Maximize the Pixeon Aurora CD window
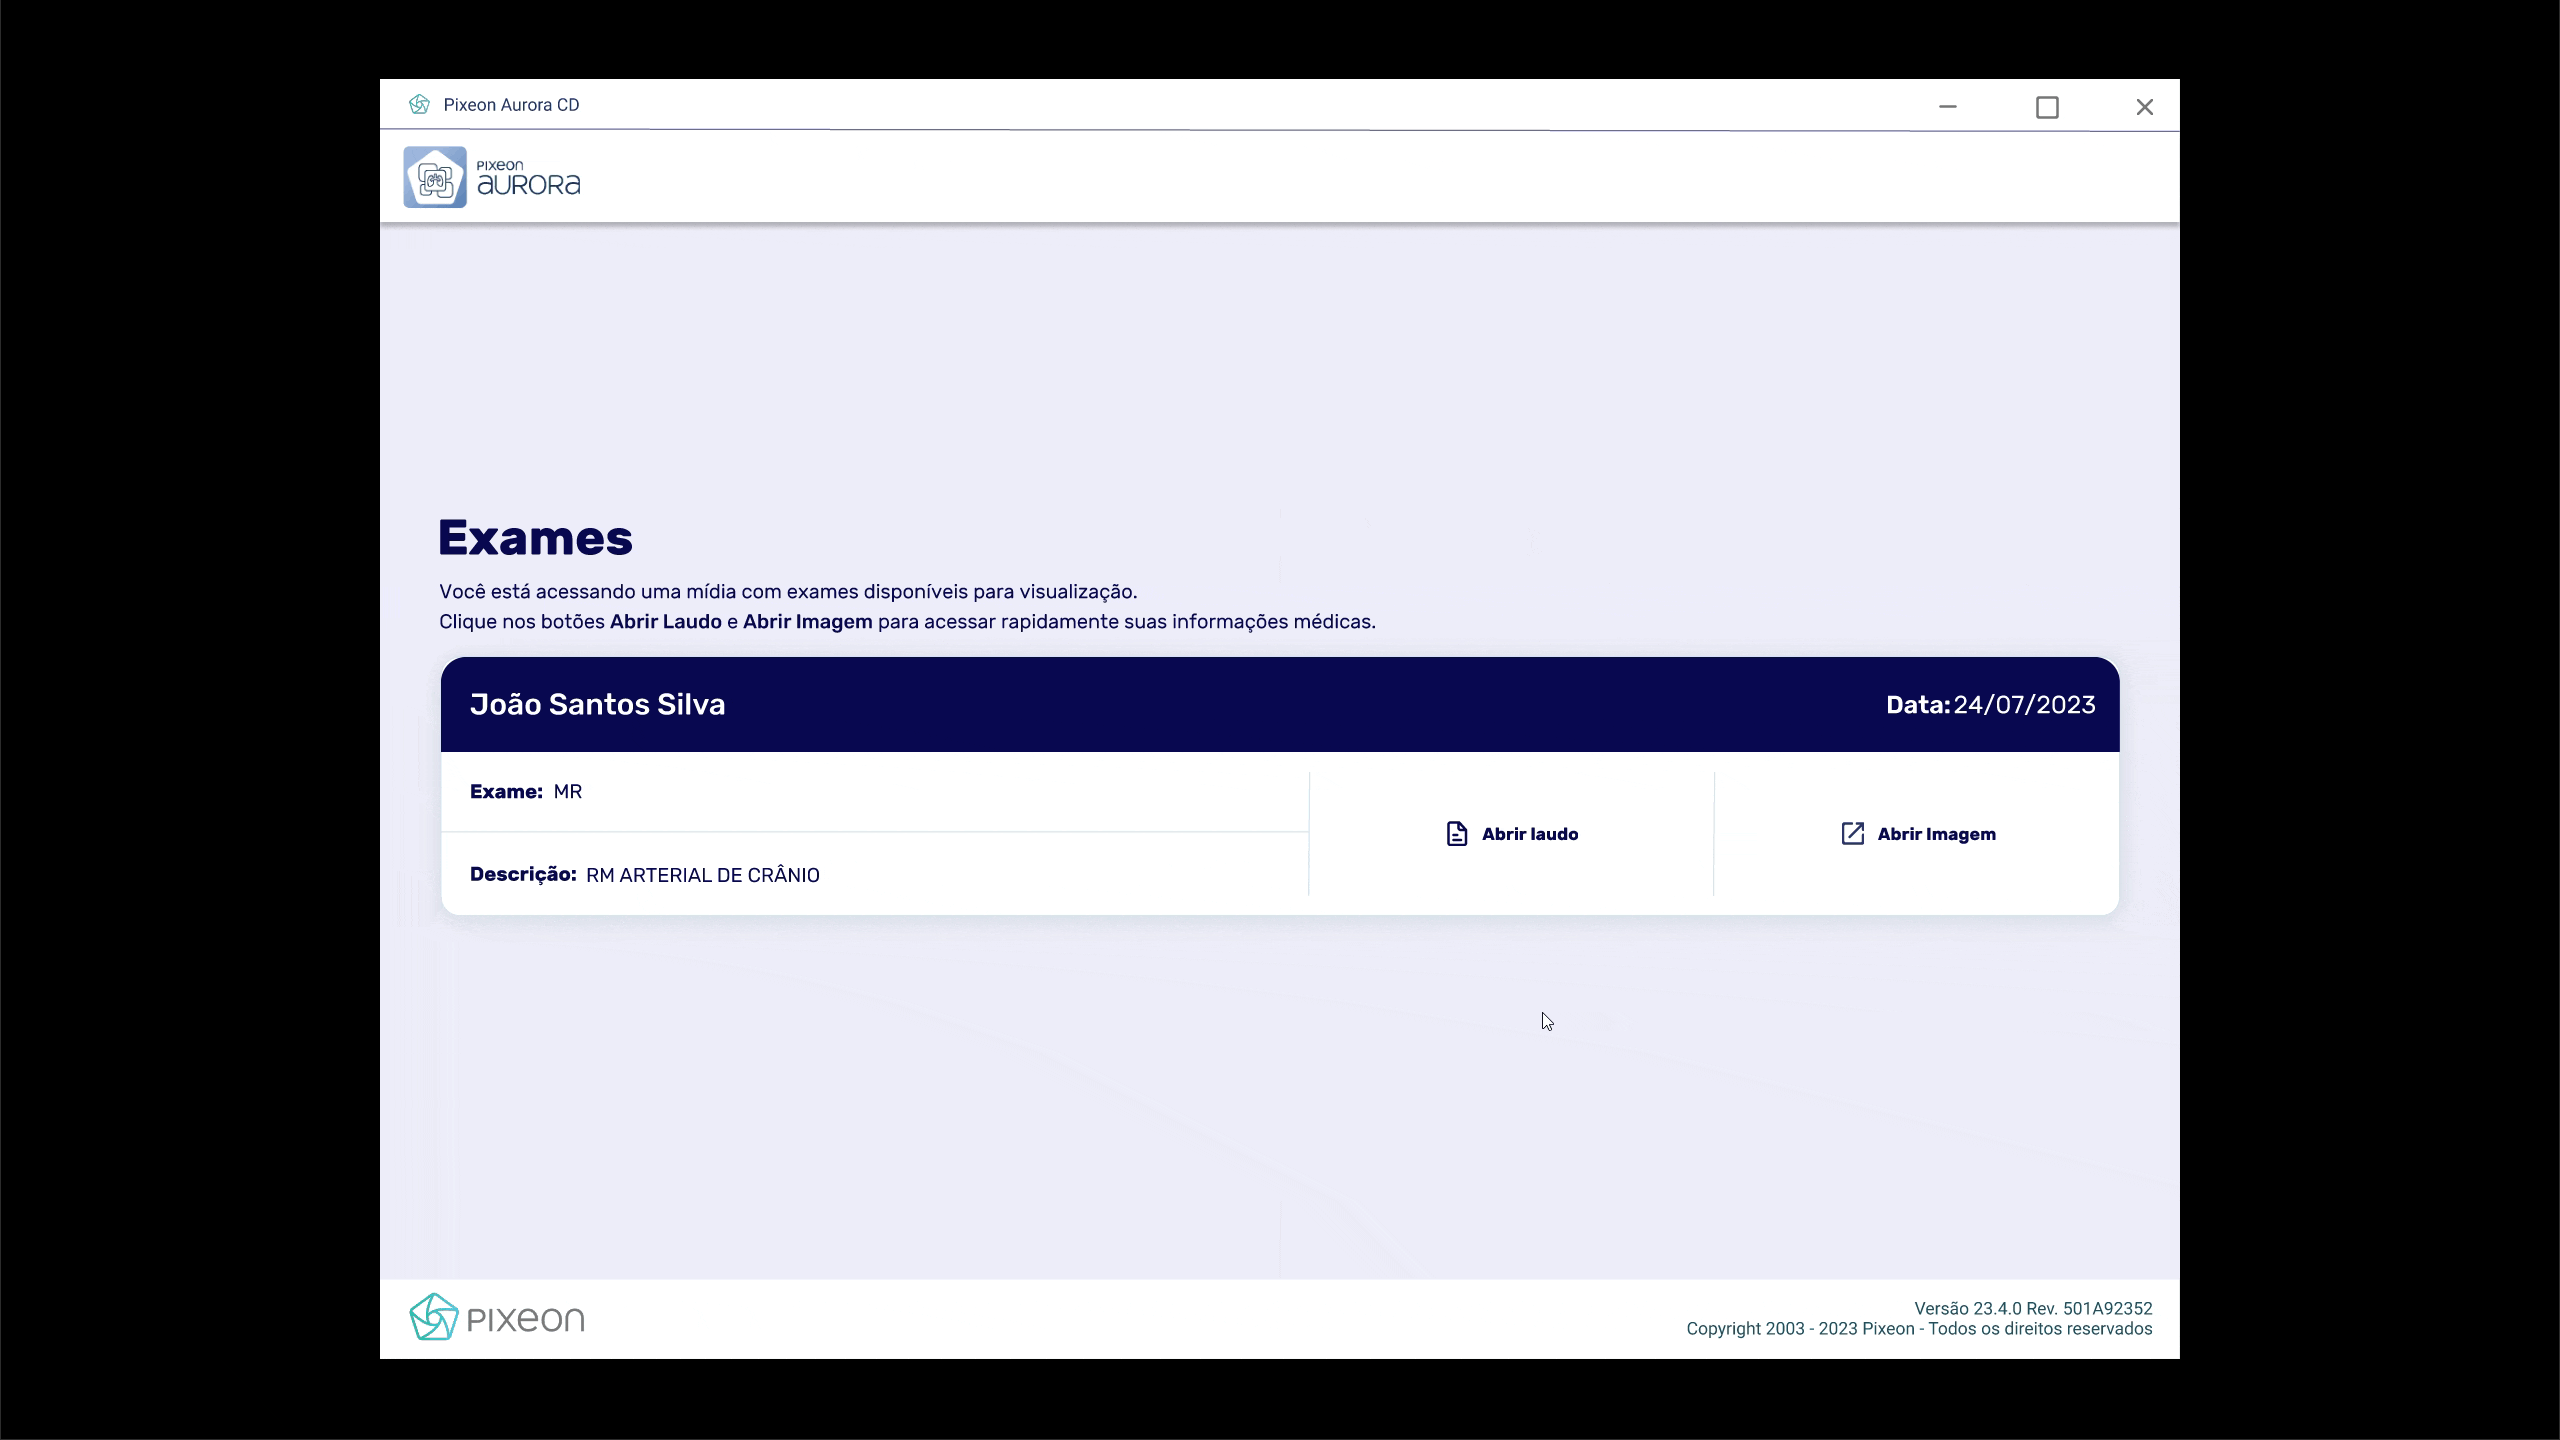 point(2047,106)
